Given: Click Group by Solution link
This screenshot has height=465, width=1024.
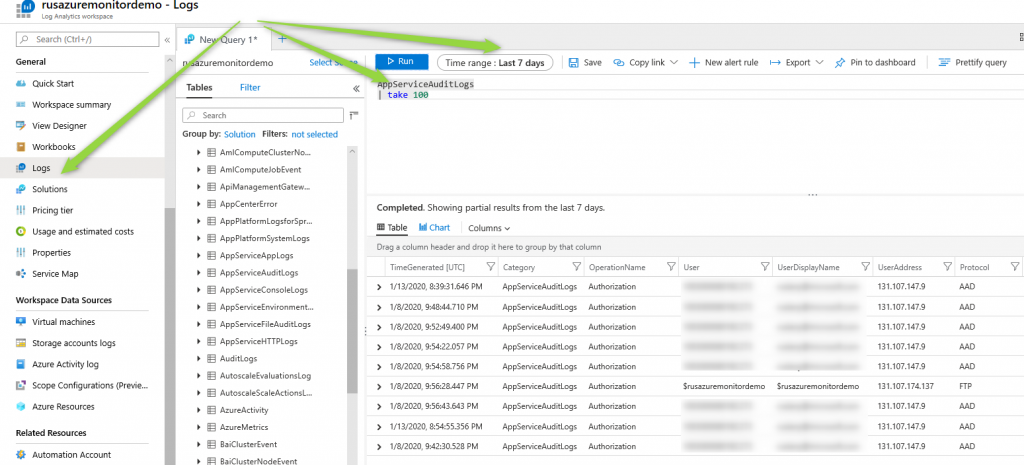Looking at the screenshot, I should coord(240,134).
